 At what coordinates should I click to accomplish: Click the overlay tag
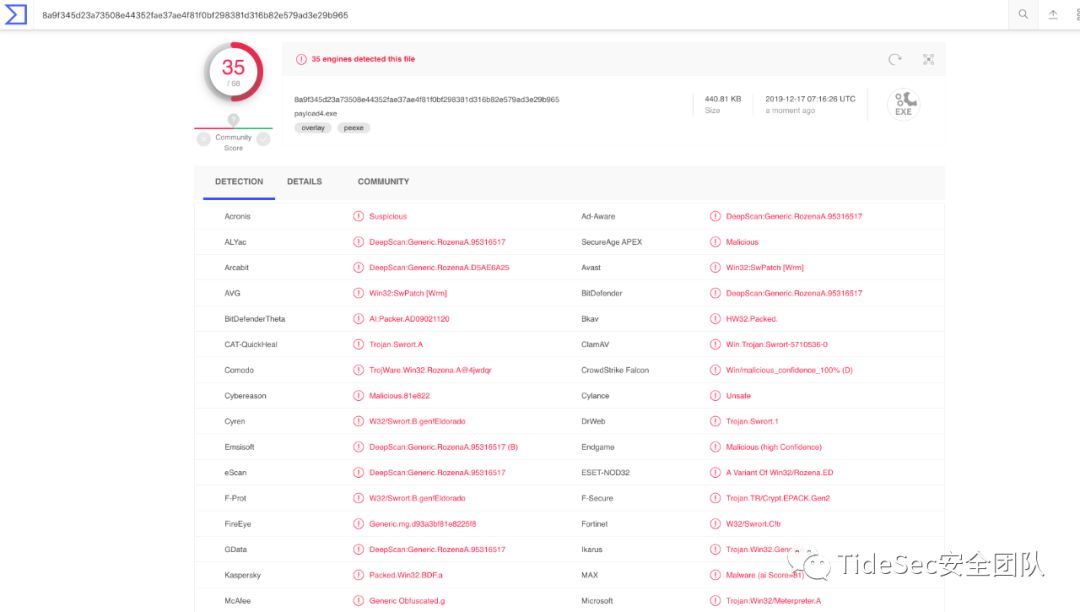313,128
